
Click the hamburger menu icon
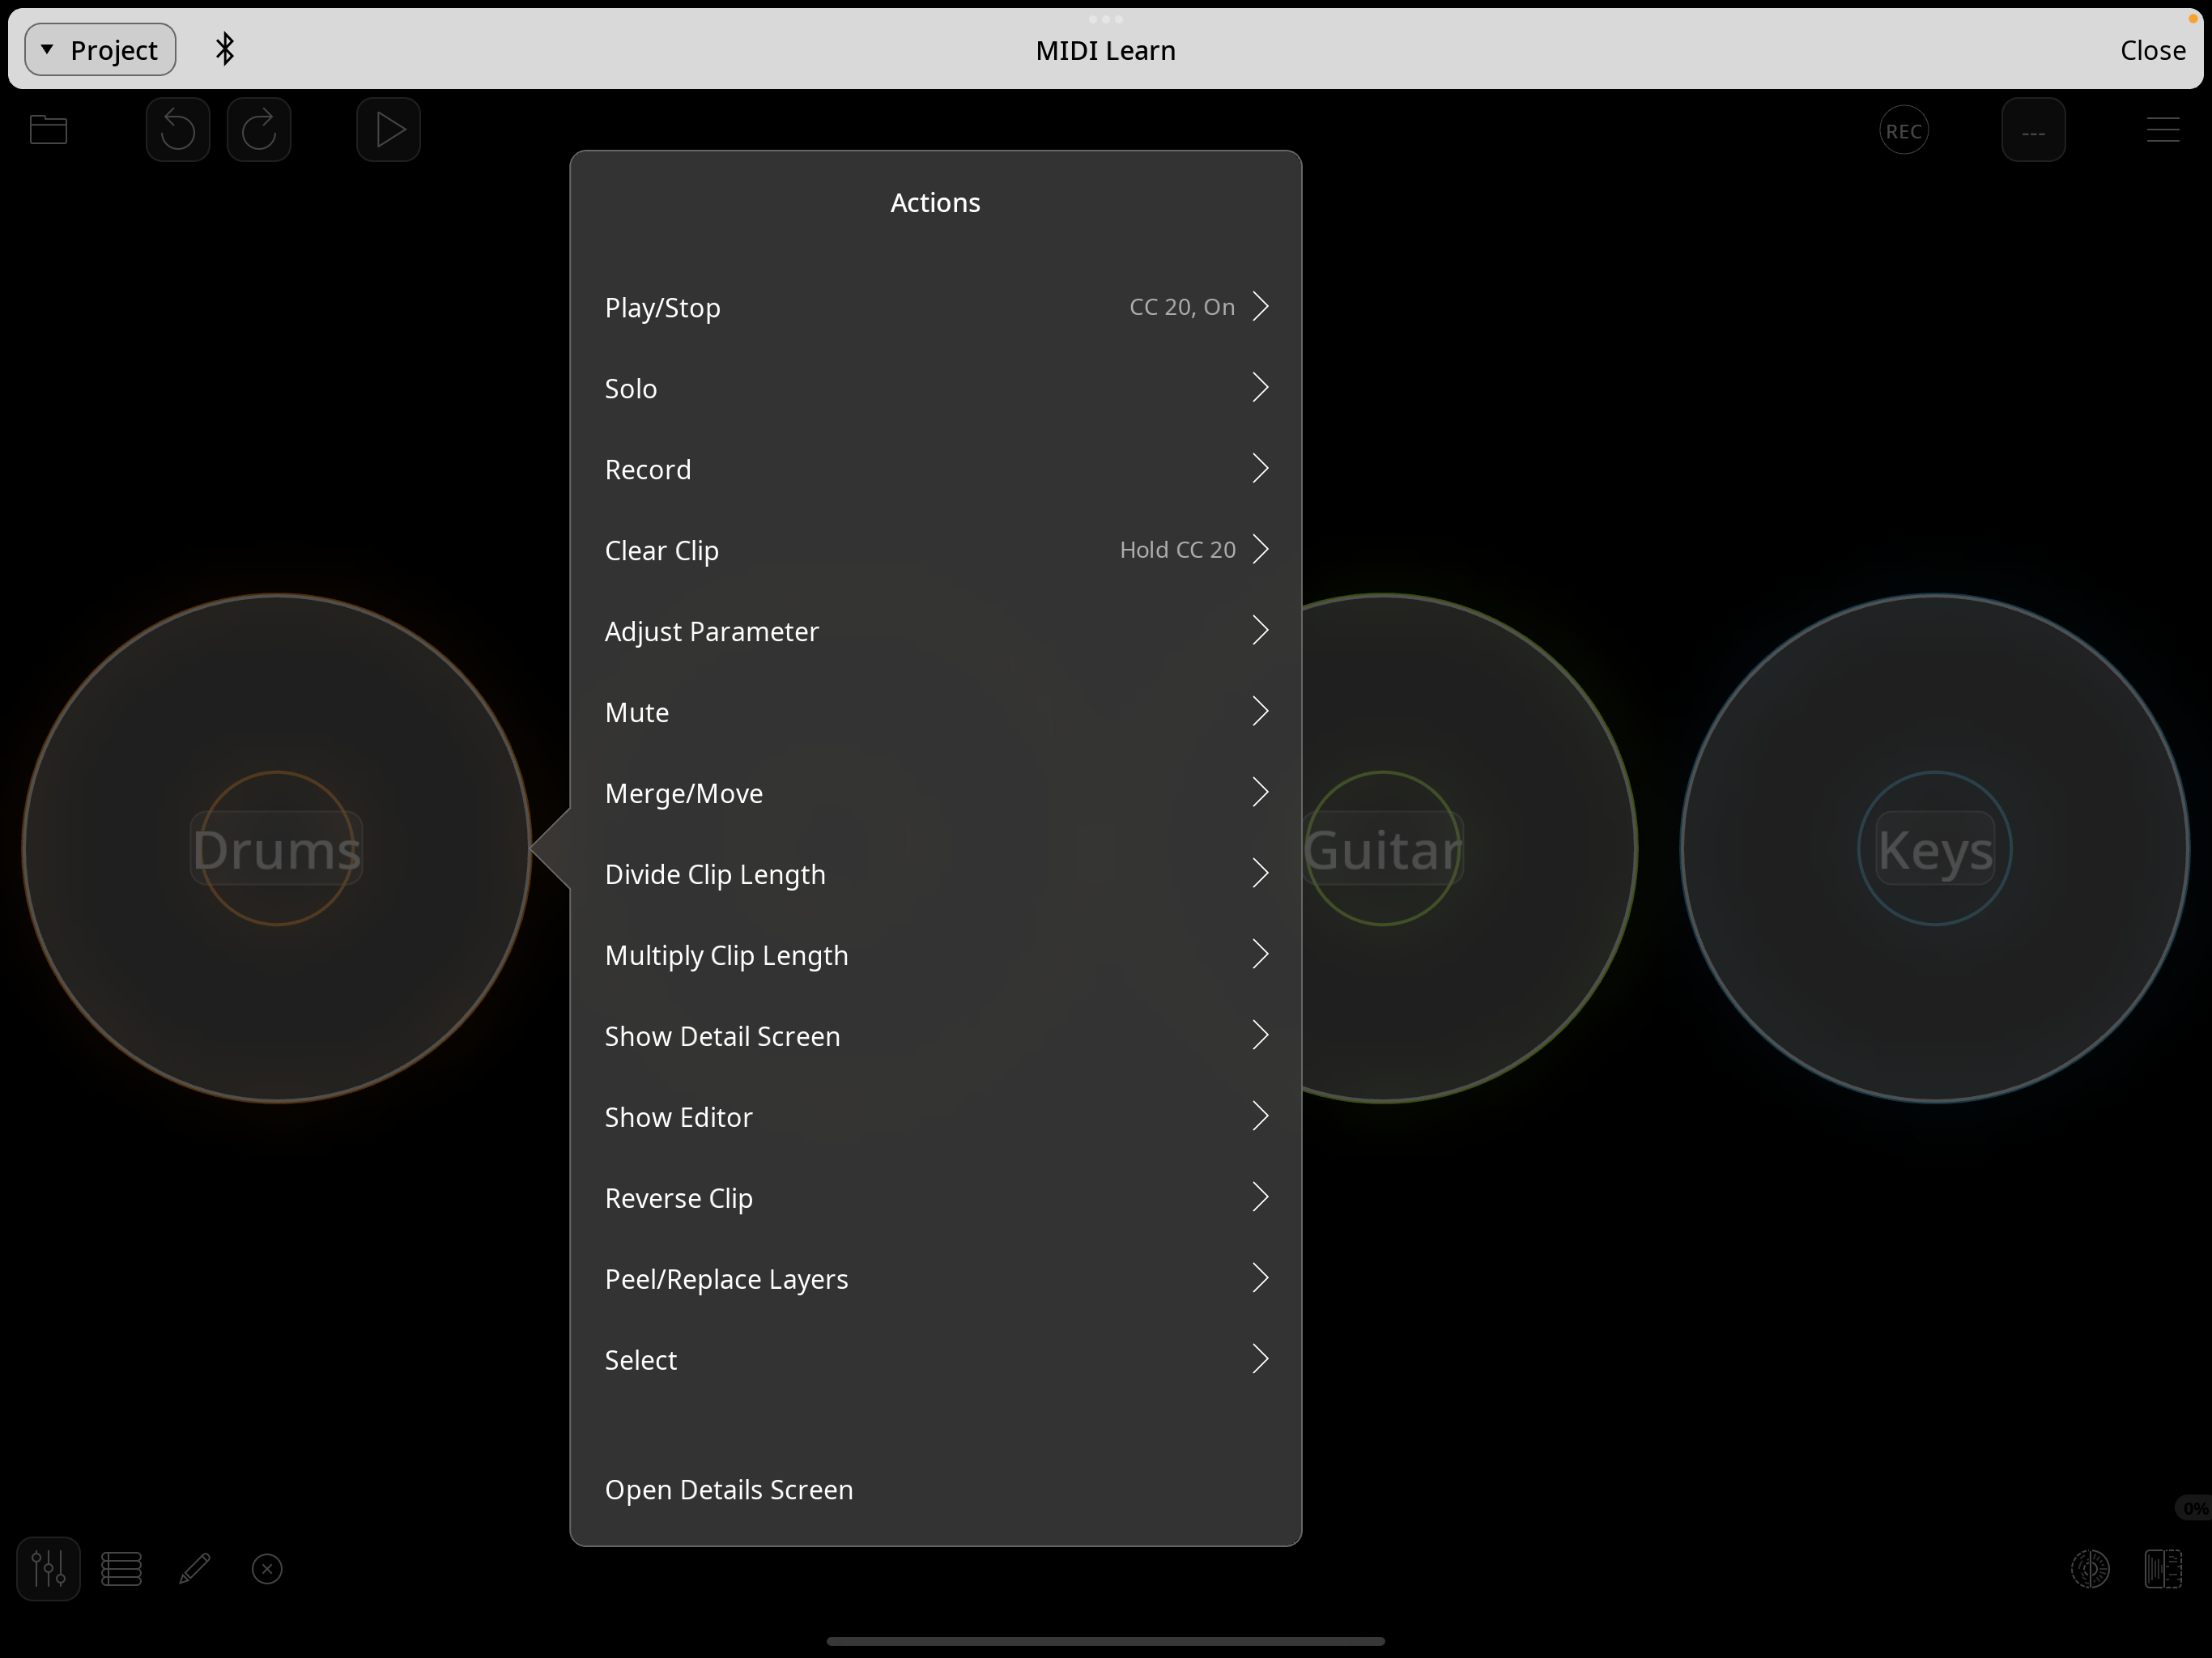pos(2162,130)
